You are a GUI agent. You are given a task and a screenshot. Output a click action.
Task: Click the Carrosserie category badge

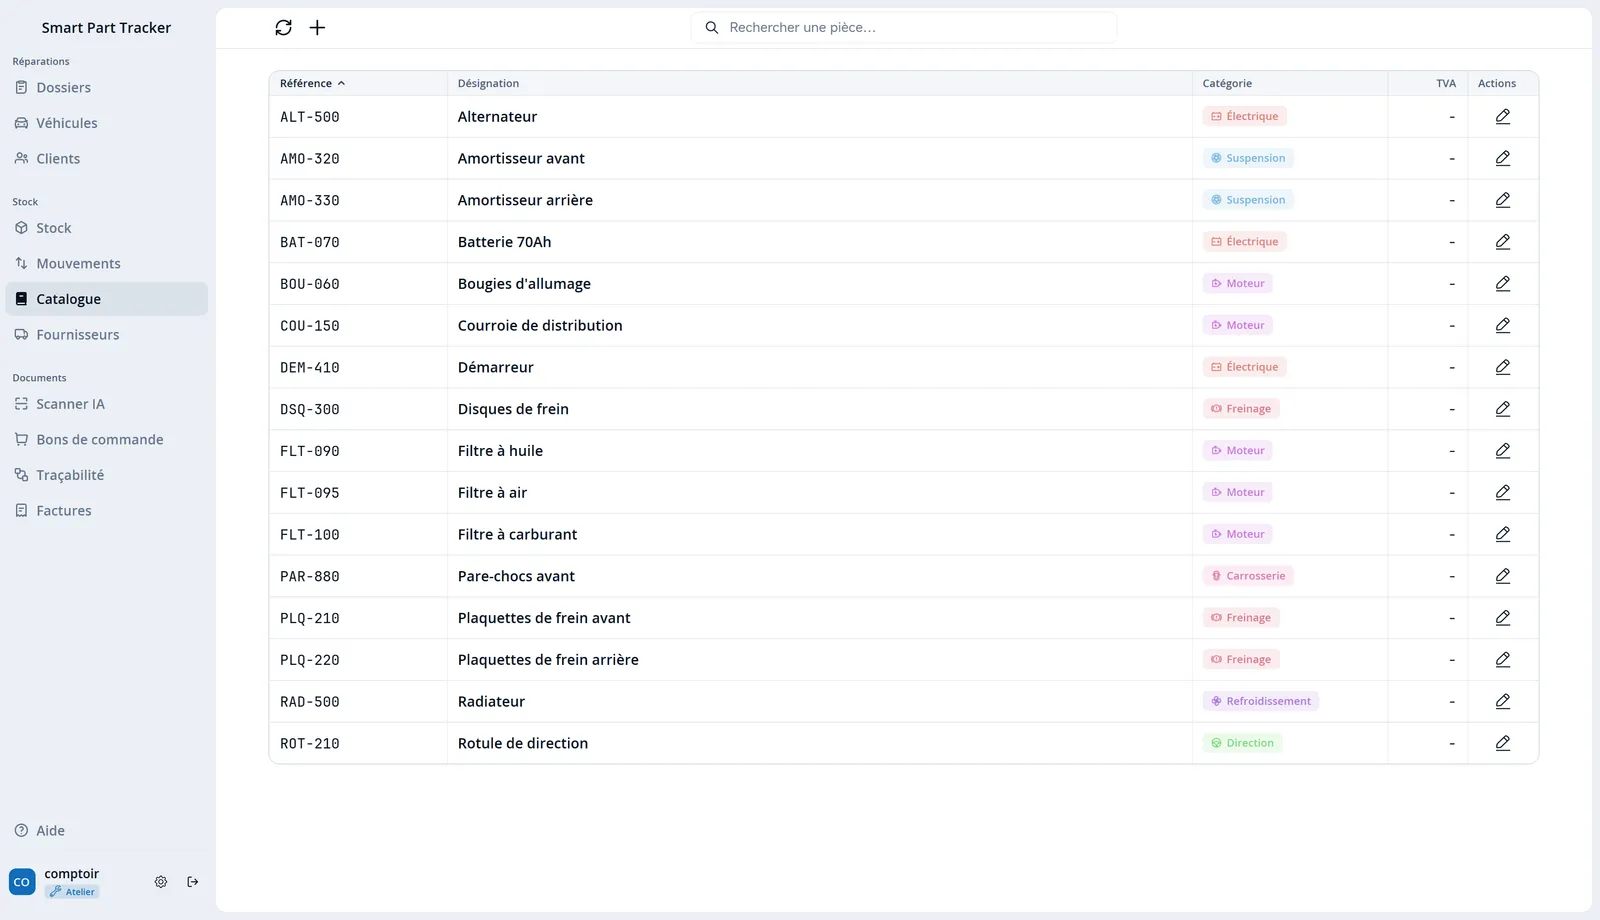[1248, 576]
